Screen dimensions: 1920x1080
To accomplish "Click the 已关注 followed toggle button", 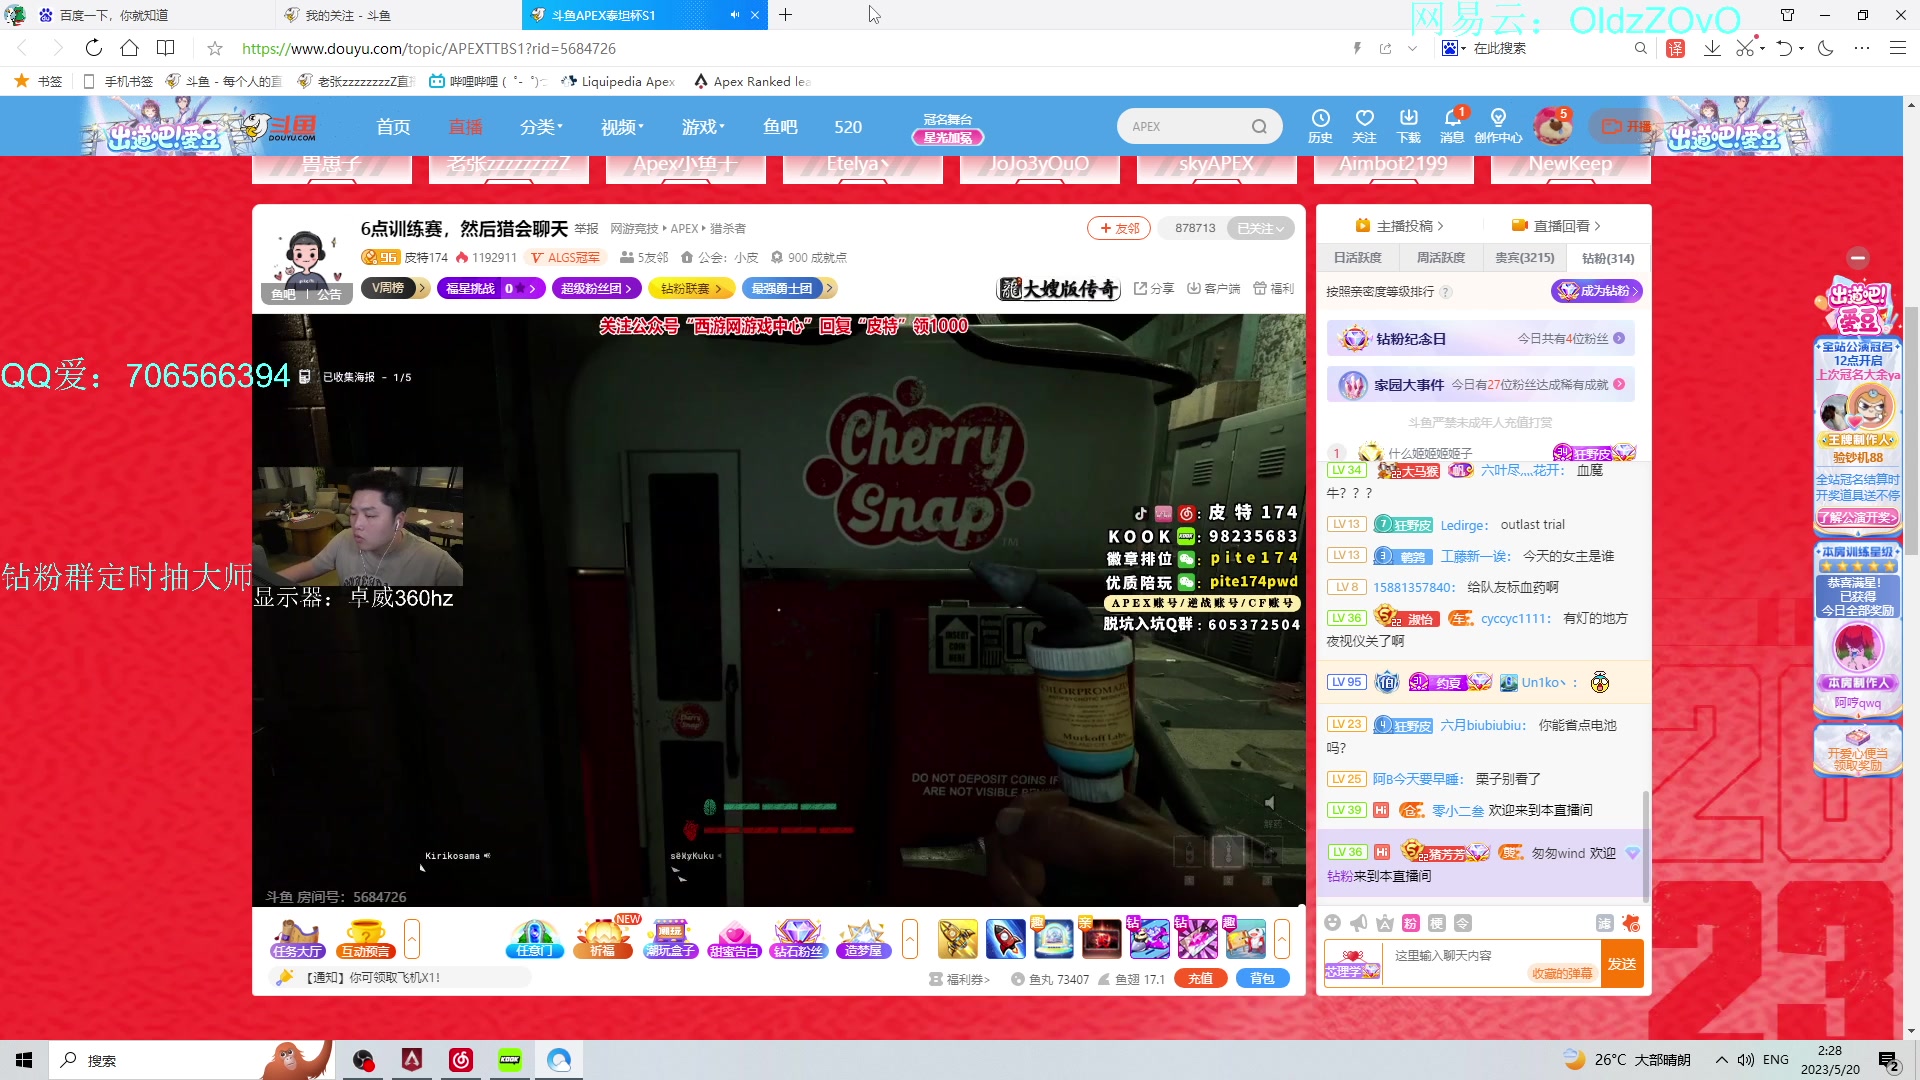I will (1260, 228).
